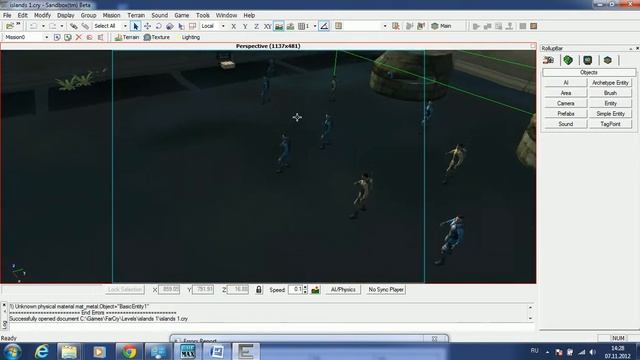Viewport: 640px width, 360px height.
Task: Click the Speed value field
Action: point(295,289)
